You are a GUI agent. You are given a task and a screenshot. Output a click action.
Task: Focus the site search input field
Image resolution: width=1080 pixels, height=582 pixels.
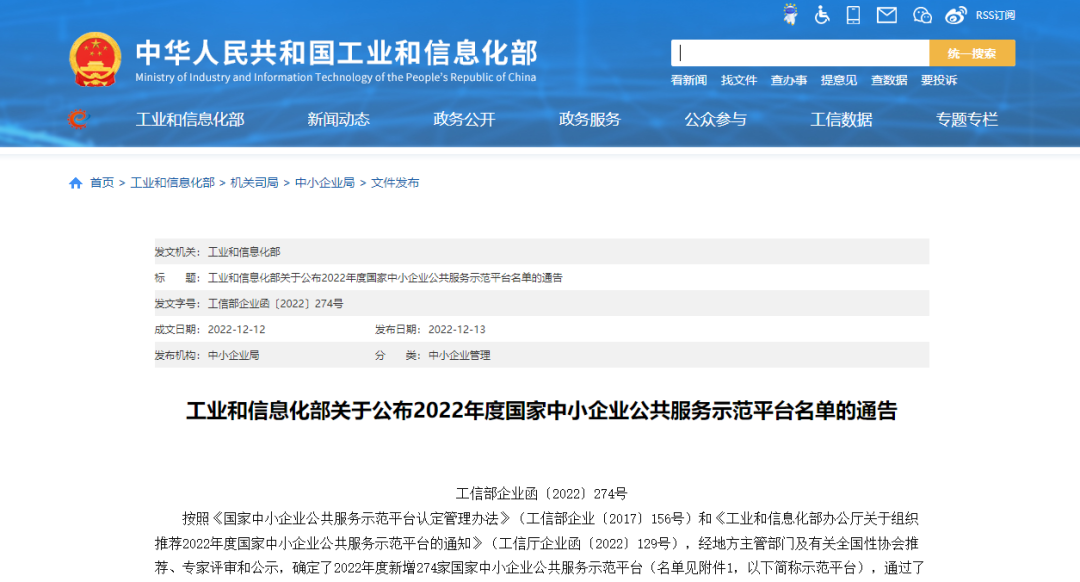click(x=800, y=53)
